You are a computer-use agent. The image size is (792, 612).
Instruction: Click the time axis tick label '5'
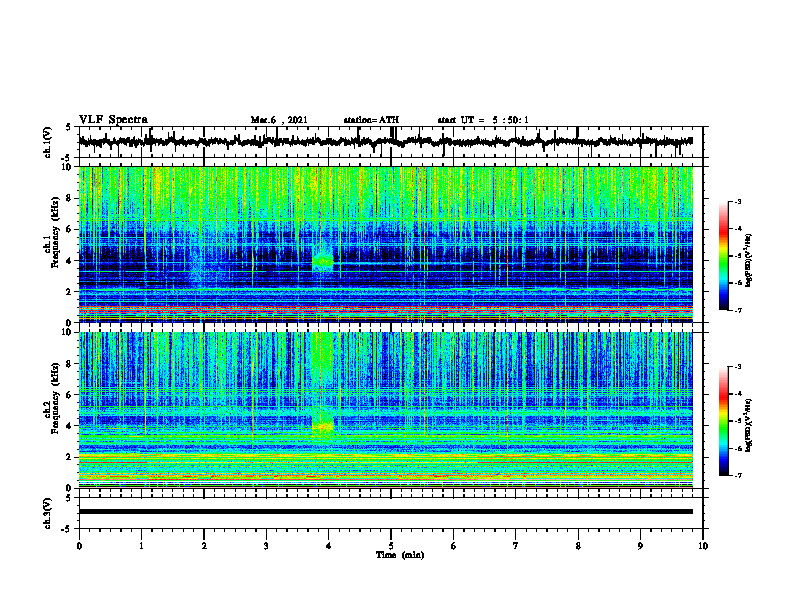pyautogui.click(x=391, y=546)
